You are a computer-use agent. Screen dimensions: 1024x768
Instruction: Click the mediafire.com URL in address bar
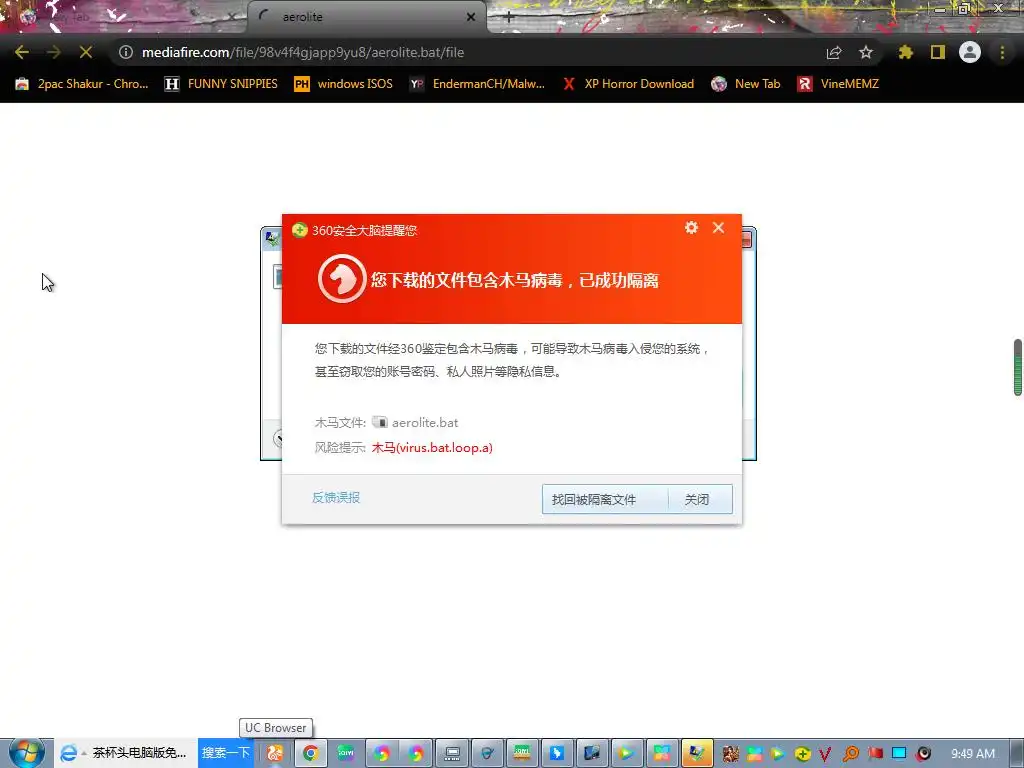tap(303, 52)
